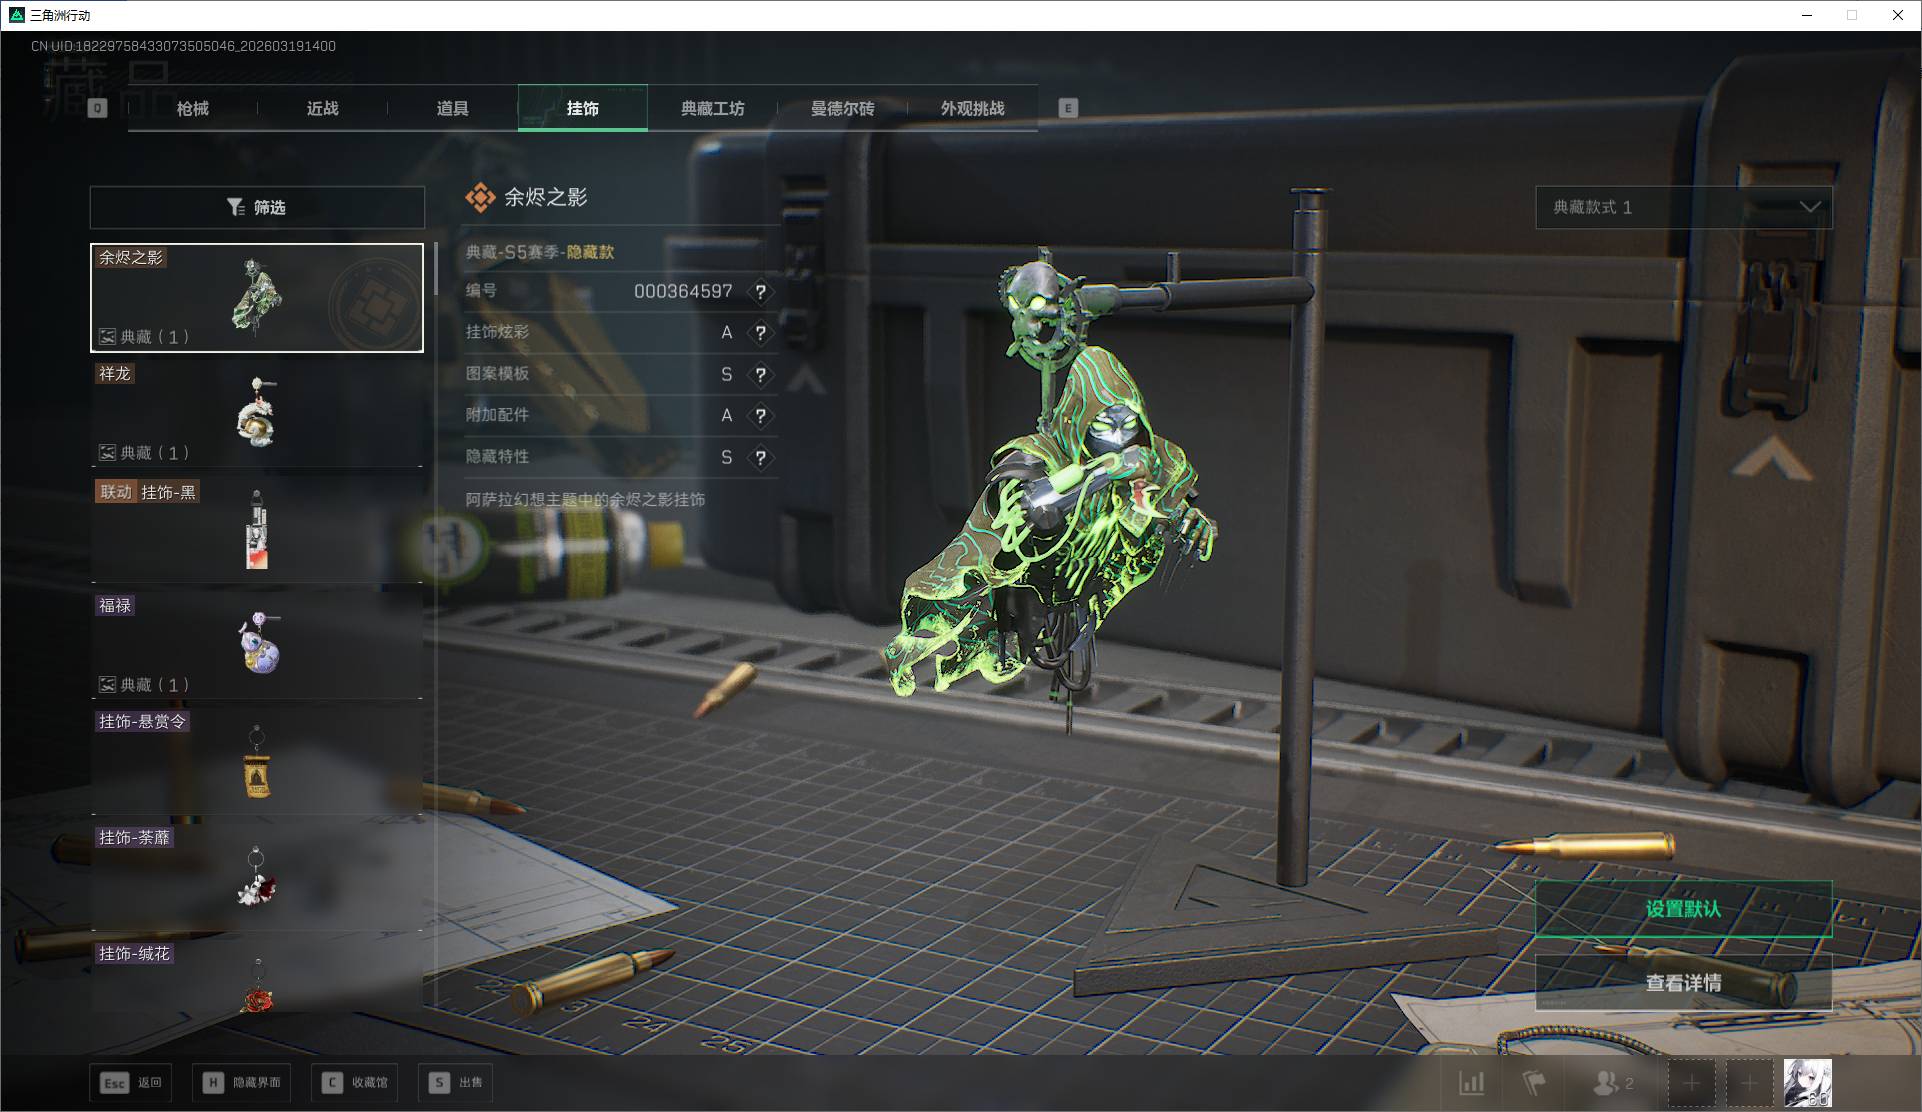The image size is (1922, 1112).
Task: Minimize the 三角洲行动 window
Action: [x=1807, y=15]
